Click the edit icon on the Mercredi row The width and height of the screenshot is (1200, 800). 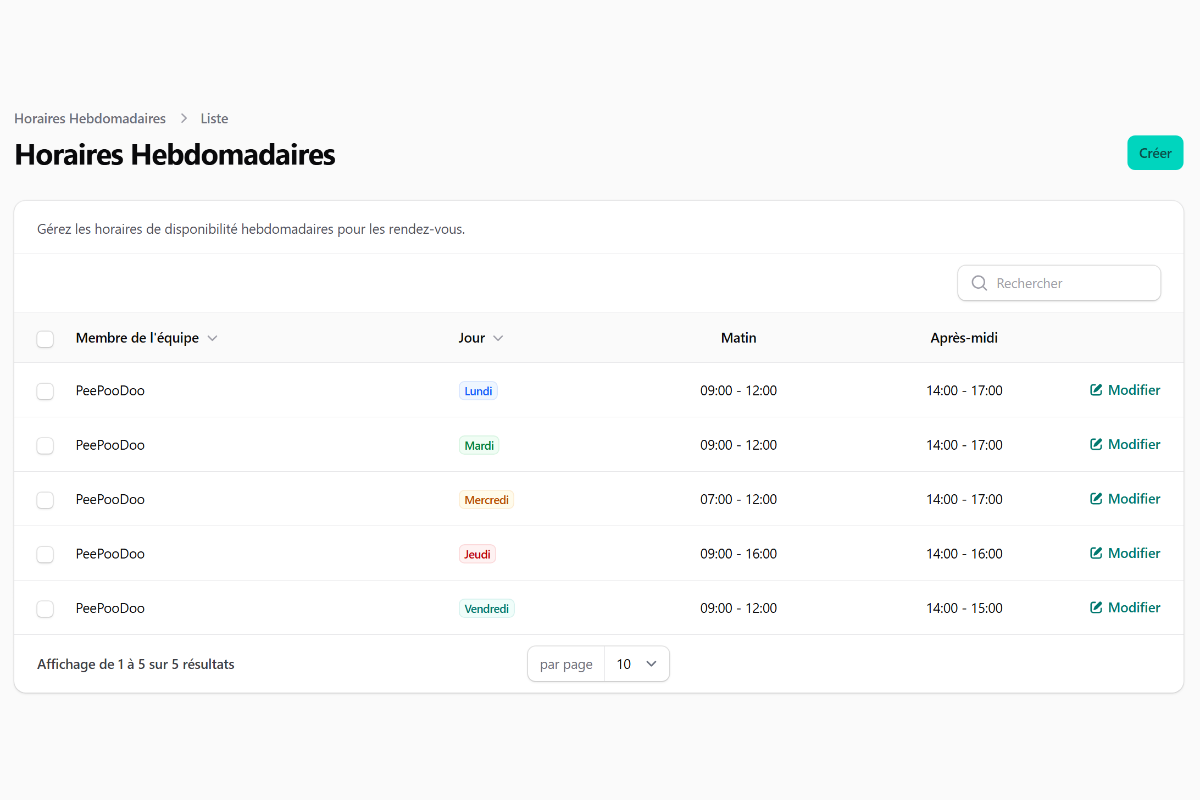pos(1098,498)
